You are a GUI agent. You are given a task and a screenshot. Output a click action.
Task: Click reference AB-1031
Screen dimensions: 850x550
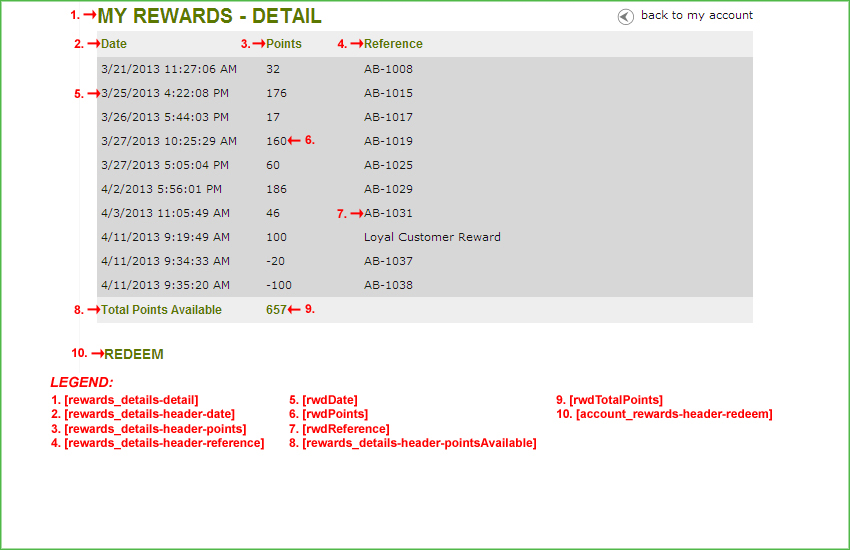point(388,213)
